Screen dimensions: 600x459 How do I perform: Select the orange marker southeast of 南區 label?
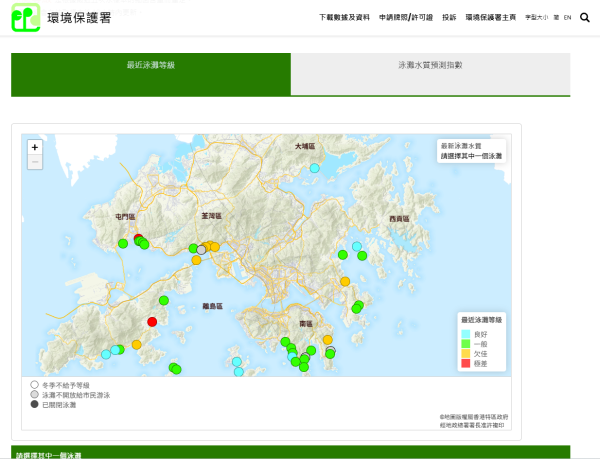coord(328,340)
